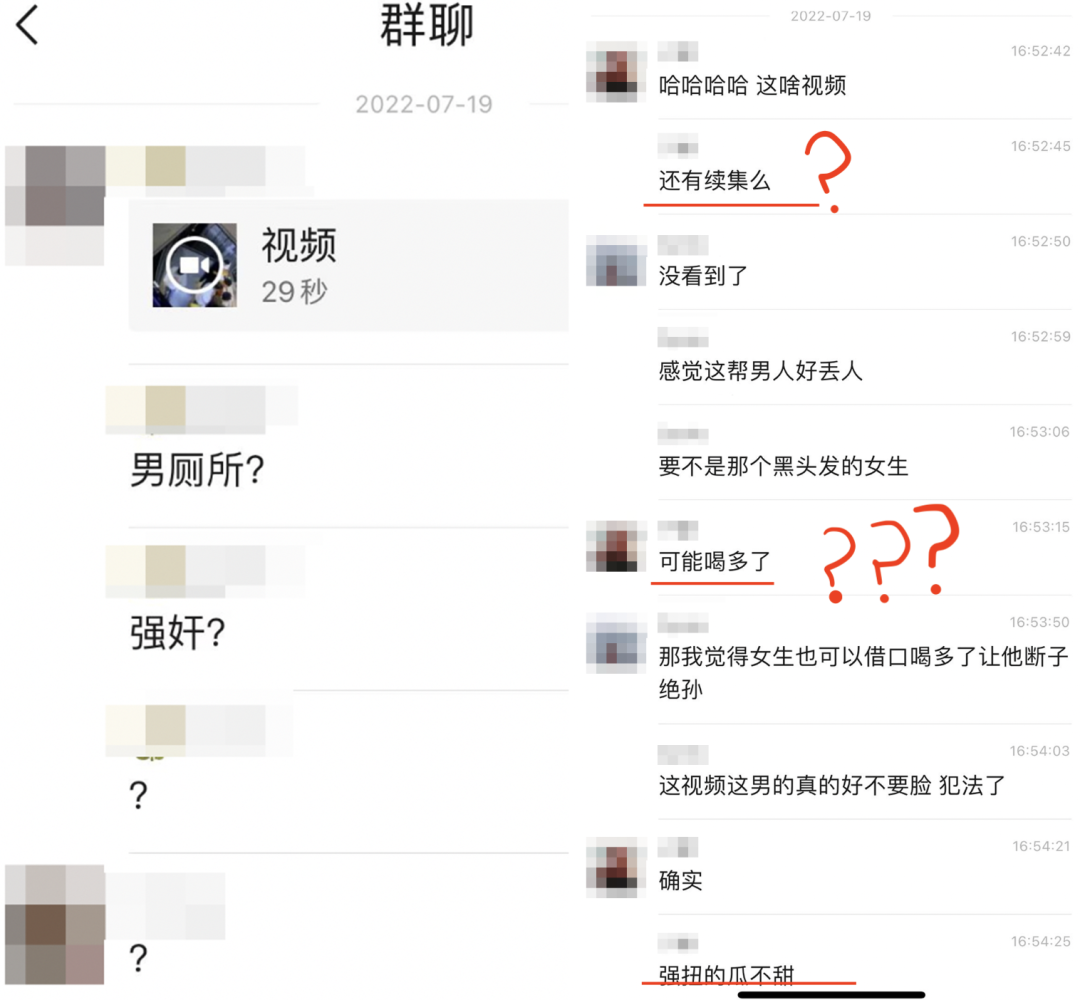This screenshot has width=1080, height=1000.
Task: Select message about 这视频这男的真的好不要脸
Action: pyautogui.click(x=831, y=785)
